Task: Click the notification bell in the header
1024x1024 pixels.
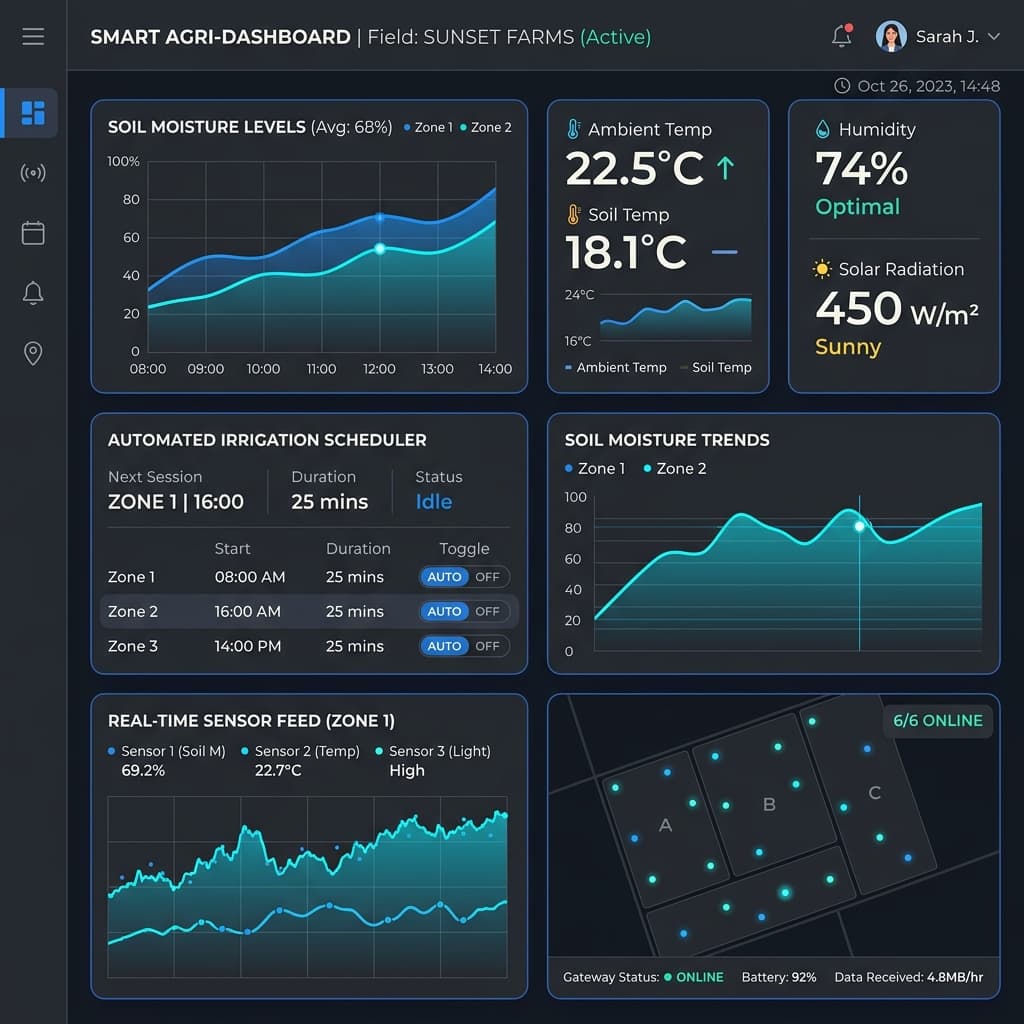Action: [842, 36]
